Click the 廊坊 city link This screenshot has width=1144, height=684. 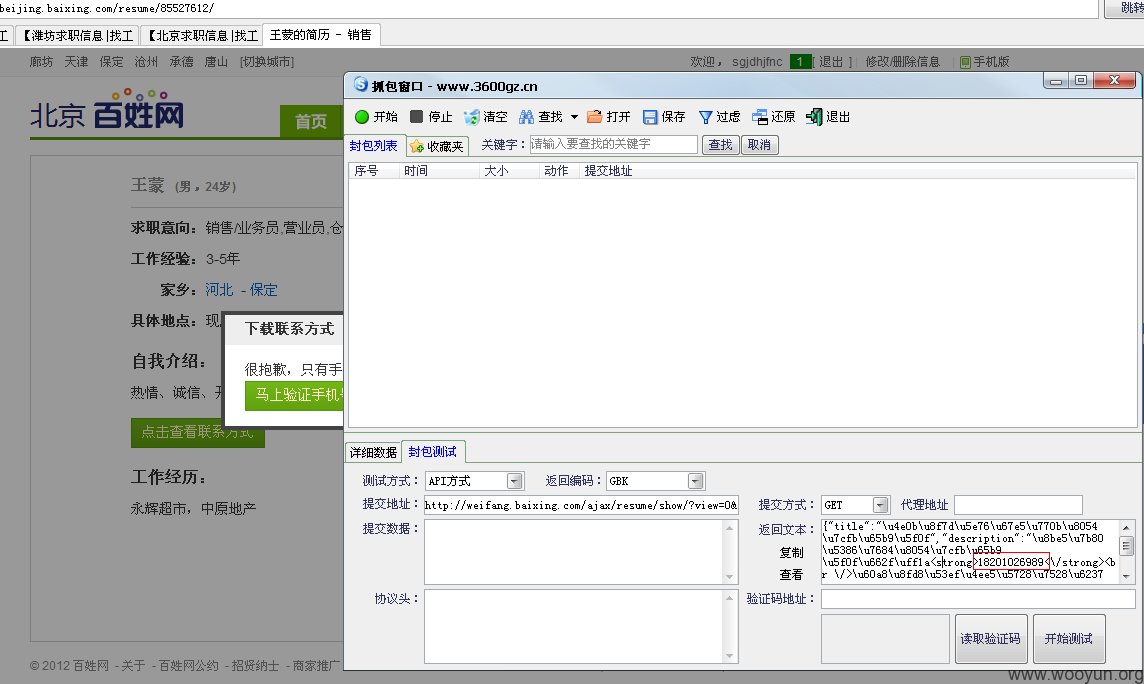(x=41, y=62)
